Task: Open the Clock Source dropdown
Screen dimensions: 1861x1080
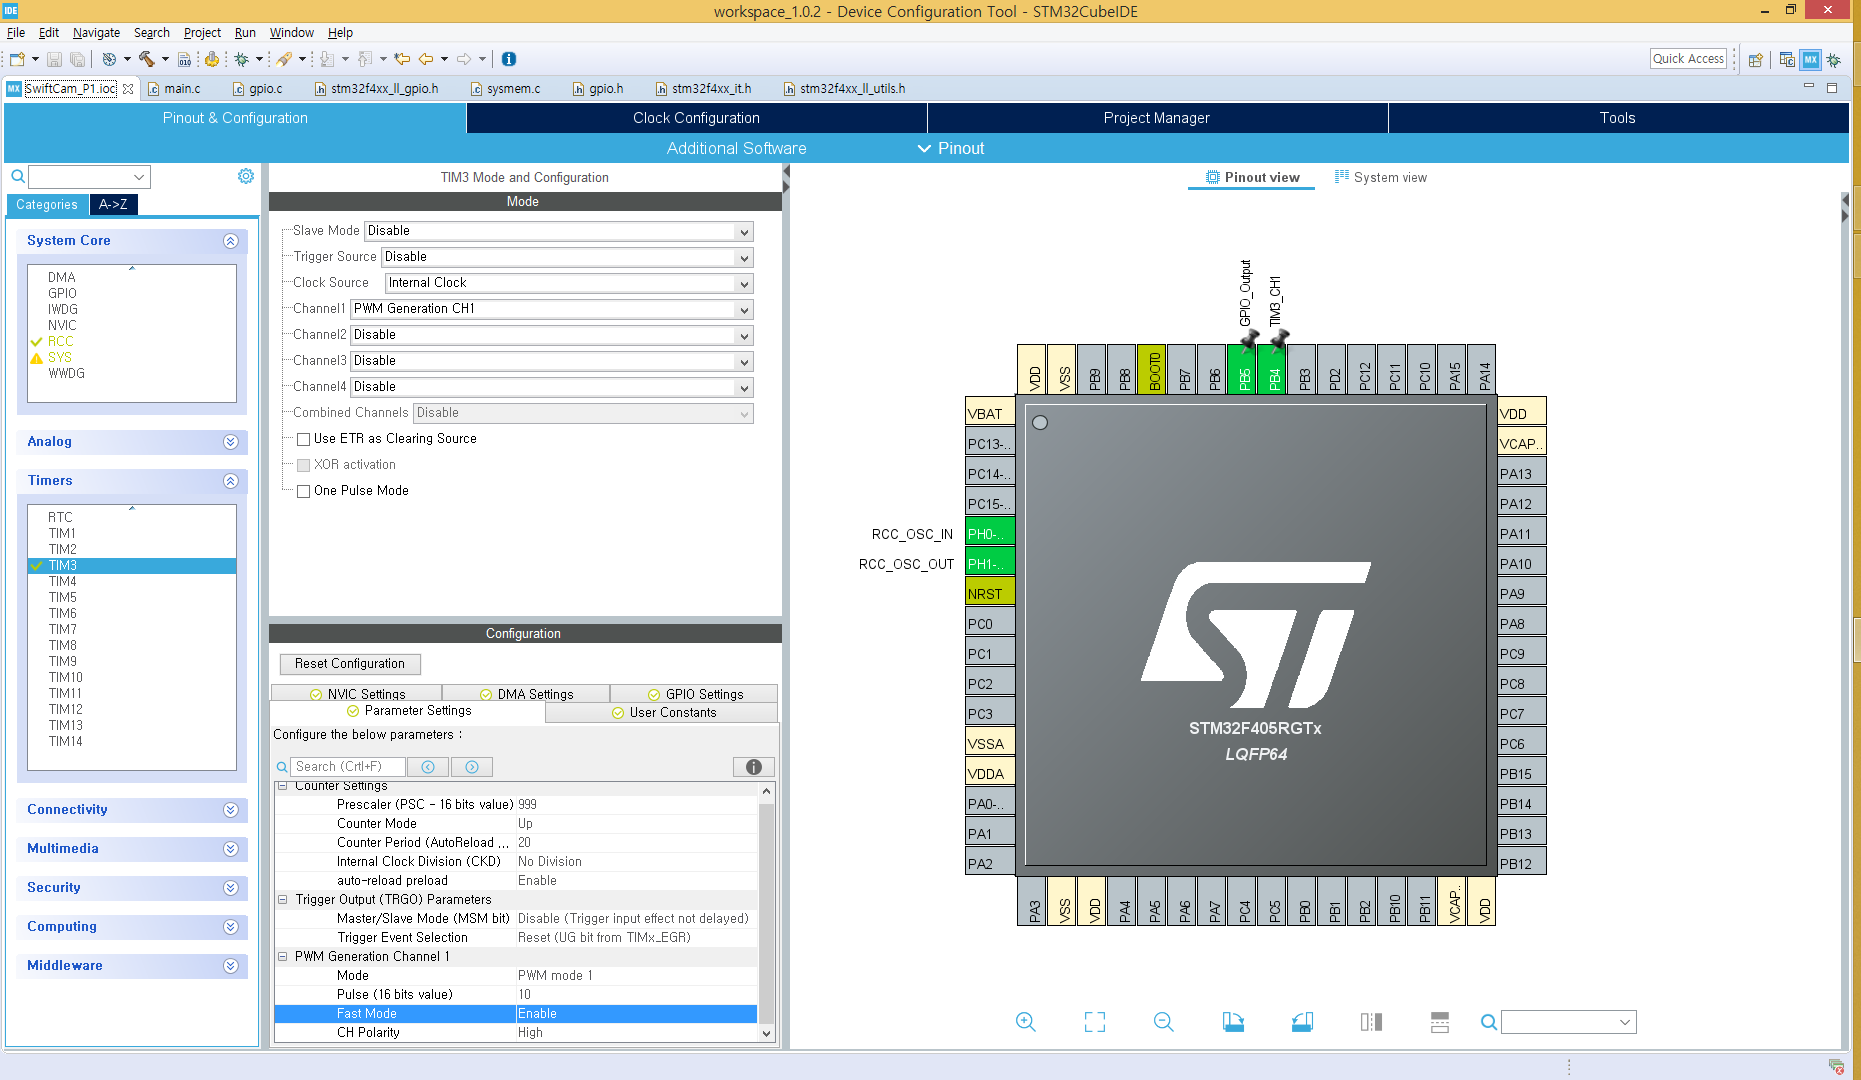Action: [569, 283]
